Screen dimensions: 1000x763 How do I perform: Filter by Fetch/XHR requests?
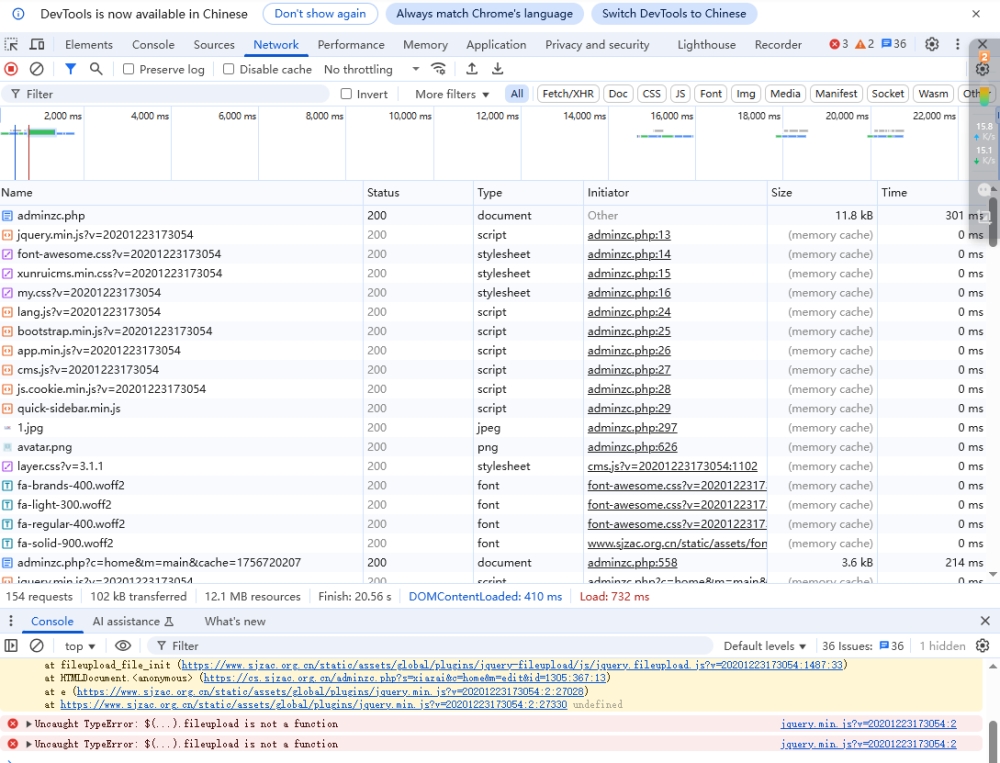pos(568,94)
